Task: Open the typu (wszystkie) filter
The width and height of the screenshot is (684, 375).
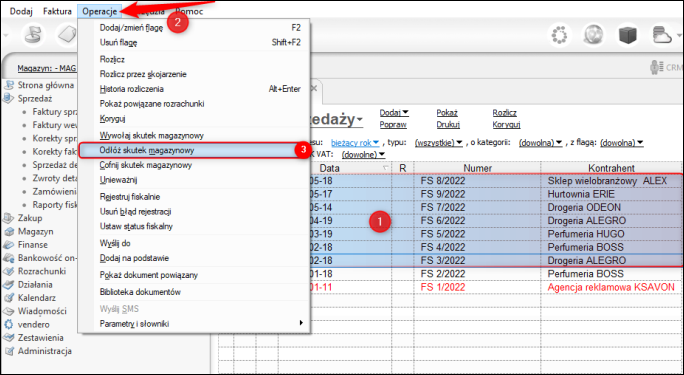Action: pyautogui.click(x=438, y=143)
